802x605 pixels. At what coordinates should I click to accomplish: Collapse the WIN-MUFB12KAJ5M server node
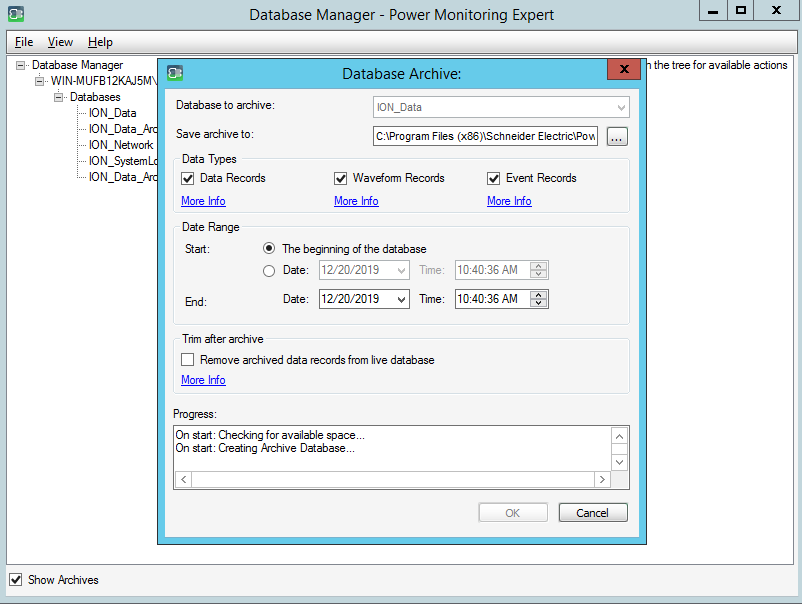[x=39, y=81]
